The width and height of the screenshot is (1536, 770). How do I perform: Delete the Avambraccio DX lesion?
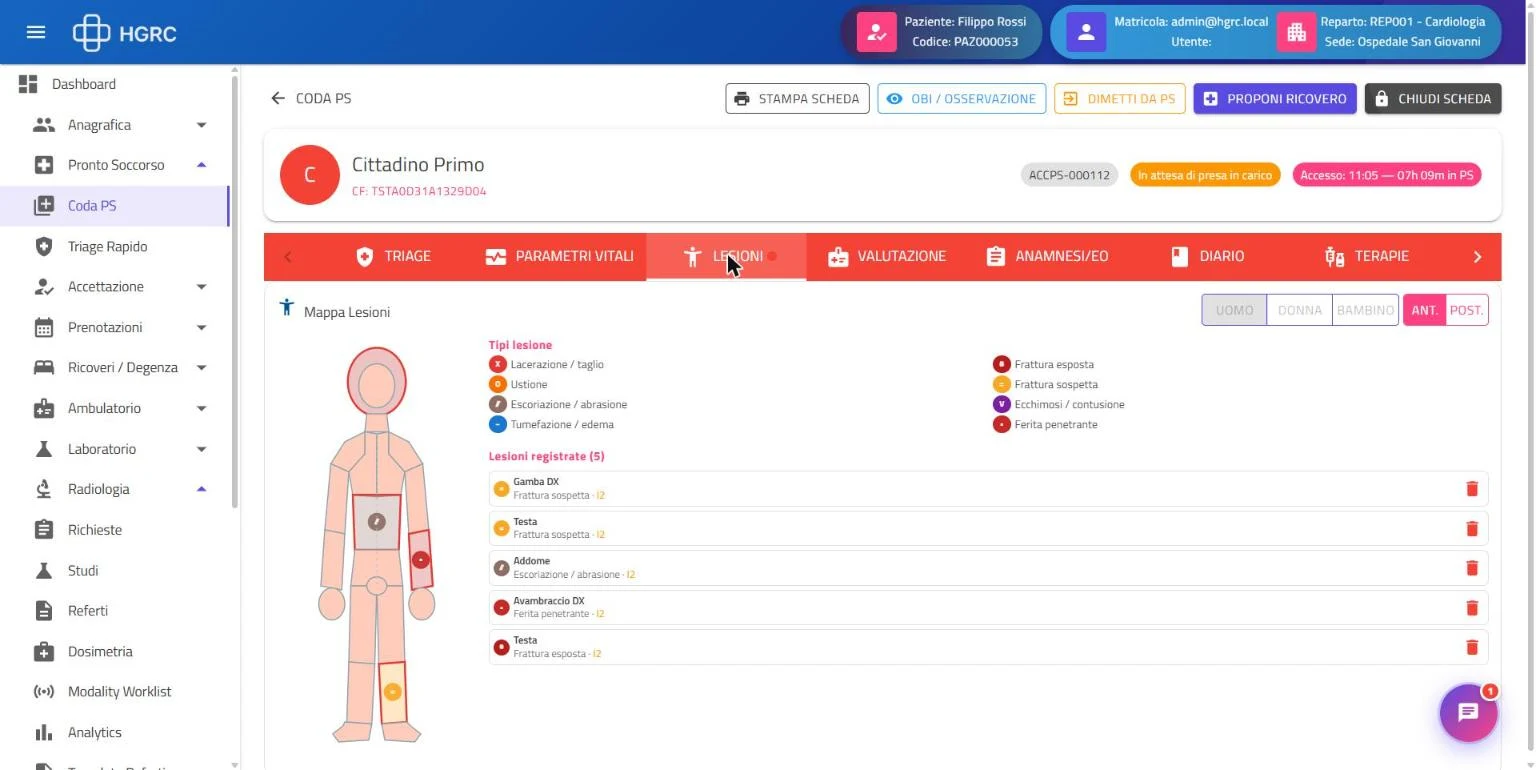[x=1471, y=607]
